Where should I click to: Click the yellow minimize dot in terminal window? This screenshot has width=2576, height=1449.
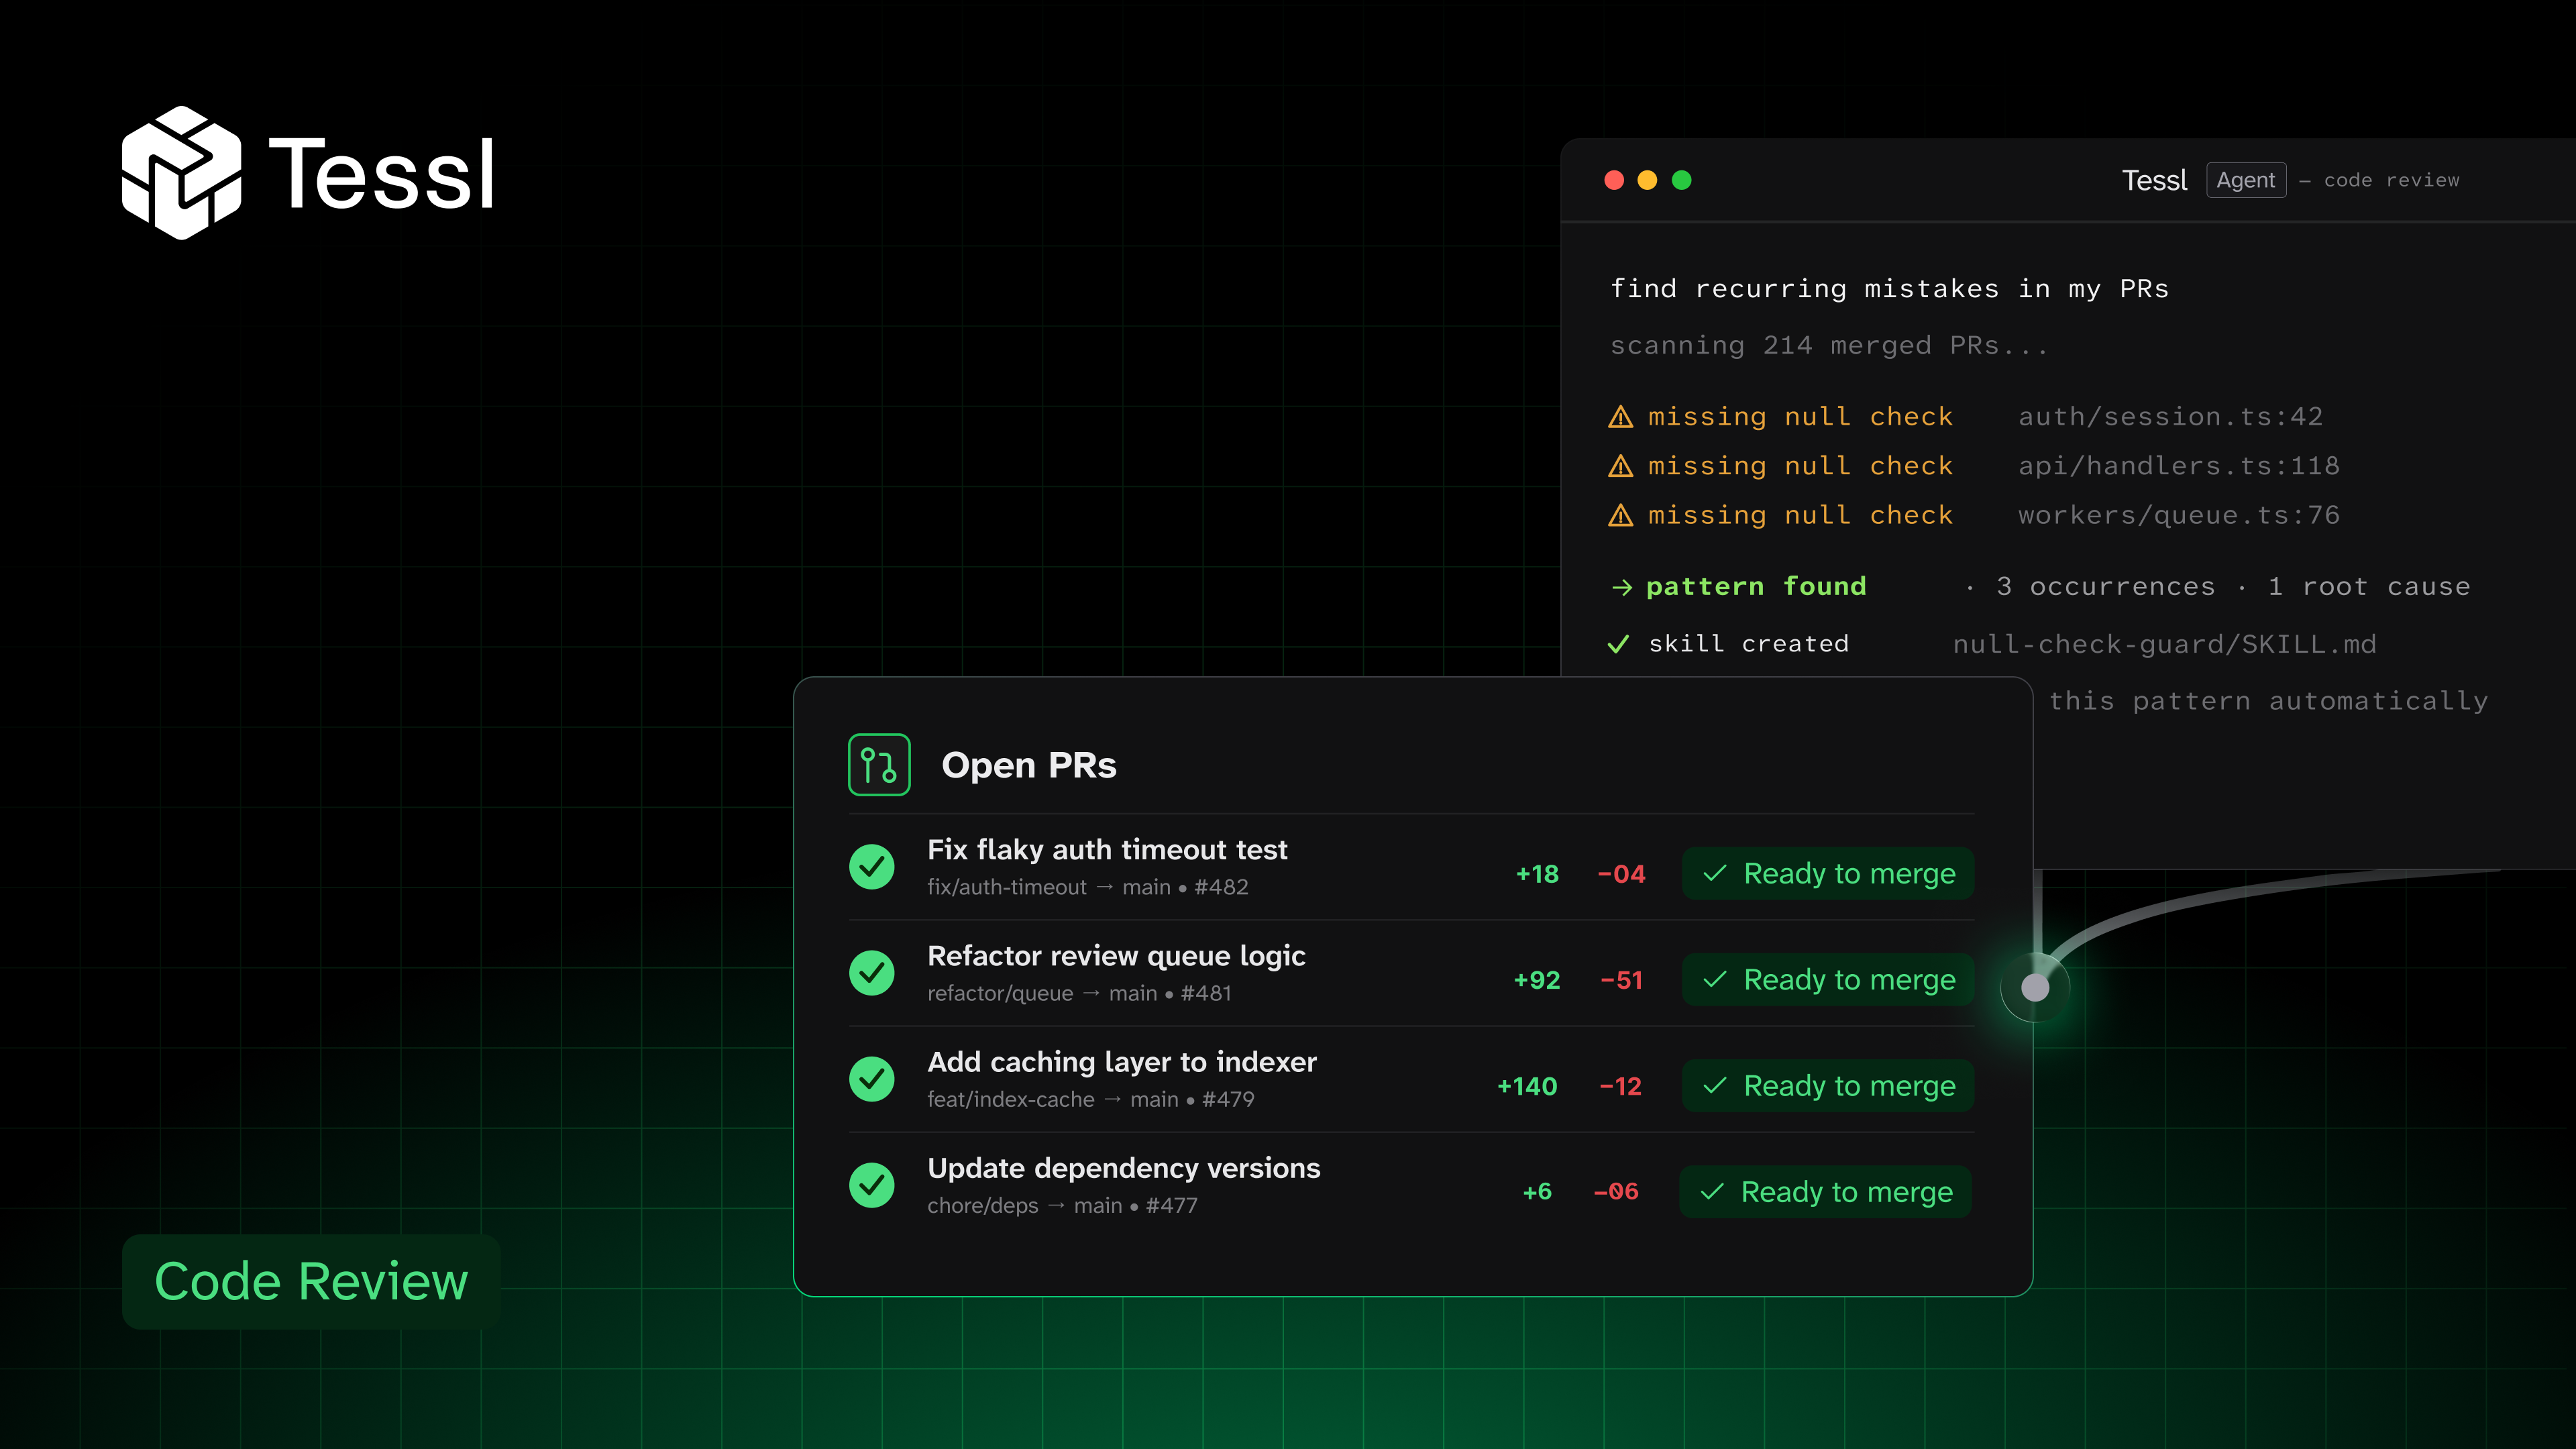click(x=1648, y=180)
